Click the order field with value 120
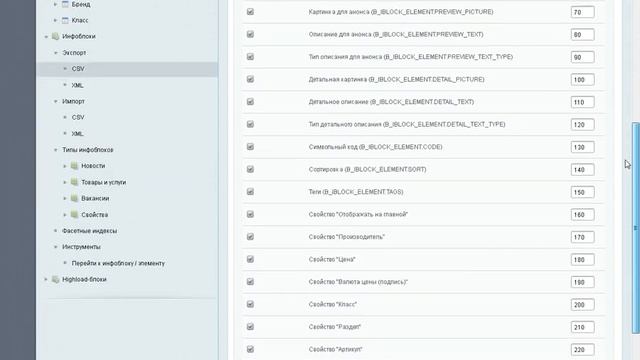 coord(582,124)
